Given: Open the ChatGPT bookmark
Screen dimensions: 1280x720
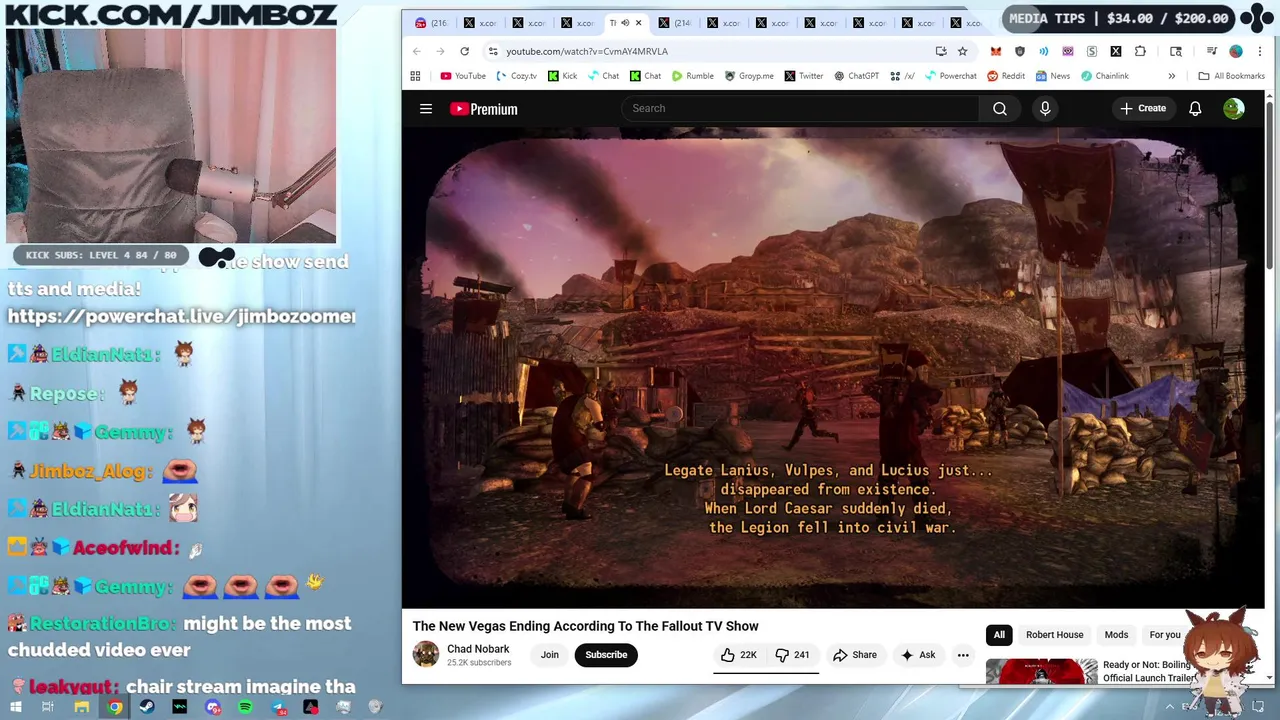Looking at the screenshot, I should click(x=857, y=76).
